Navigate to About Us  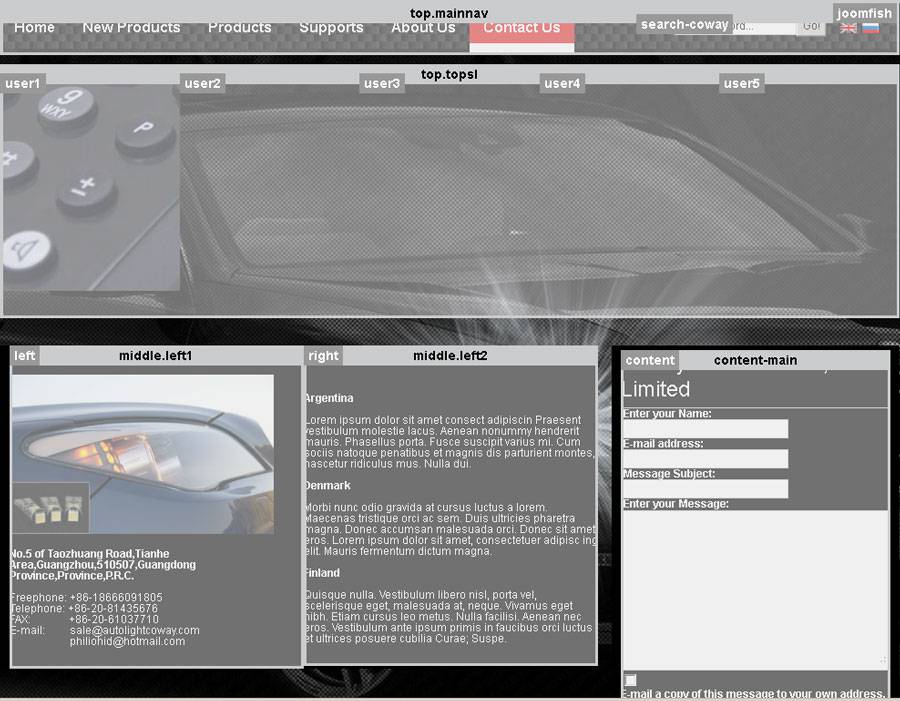click(423, 28)
